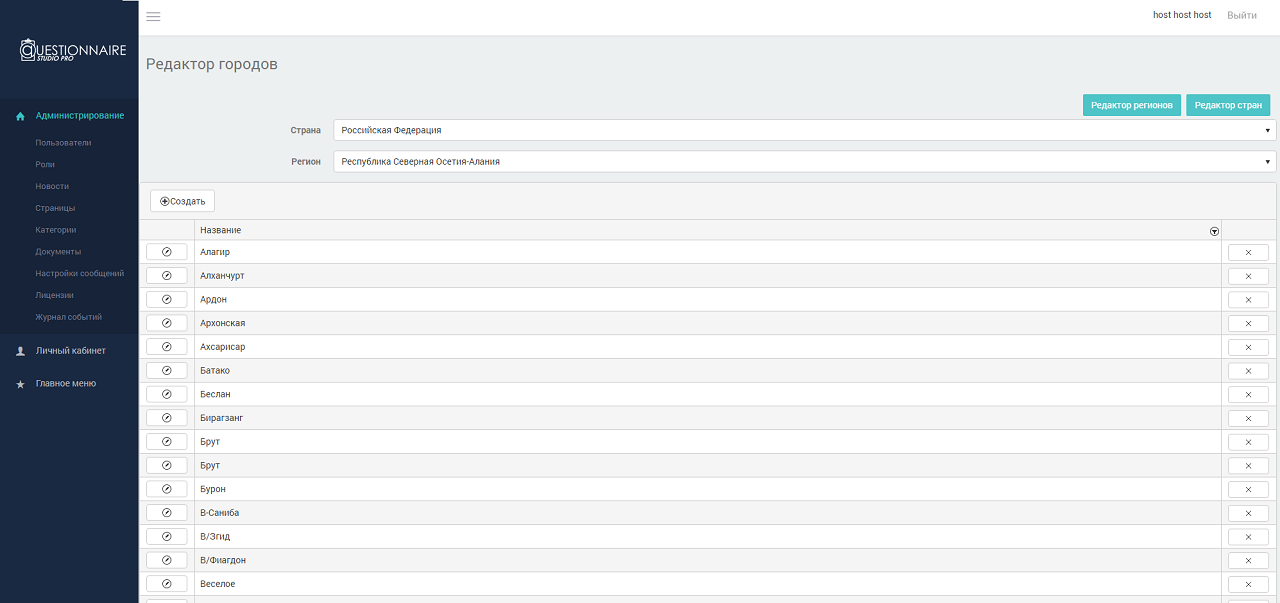Click the home icon beside Администрирование
Viewport: 1280px width, 603px height.
(20, 116)
